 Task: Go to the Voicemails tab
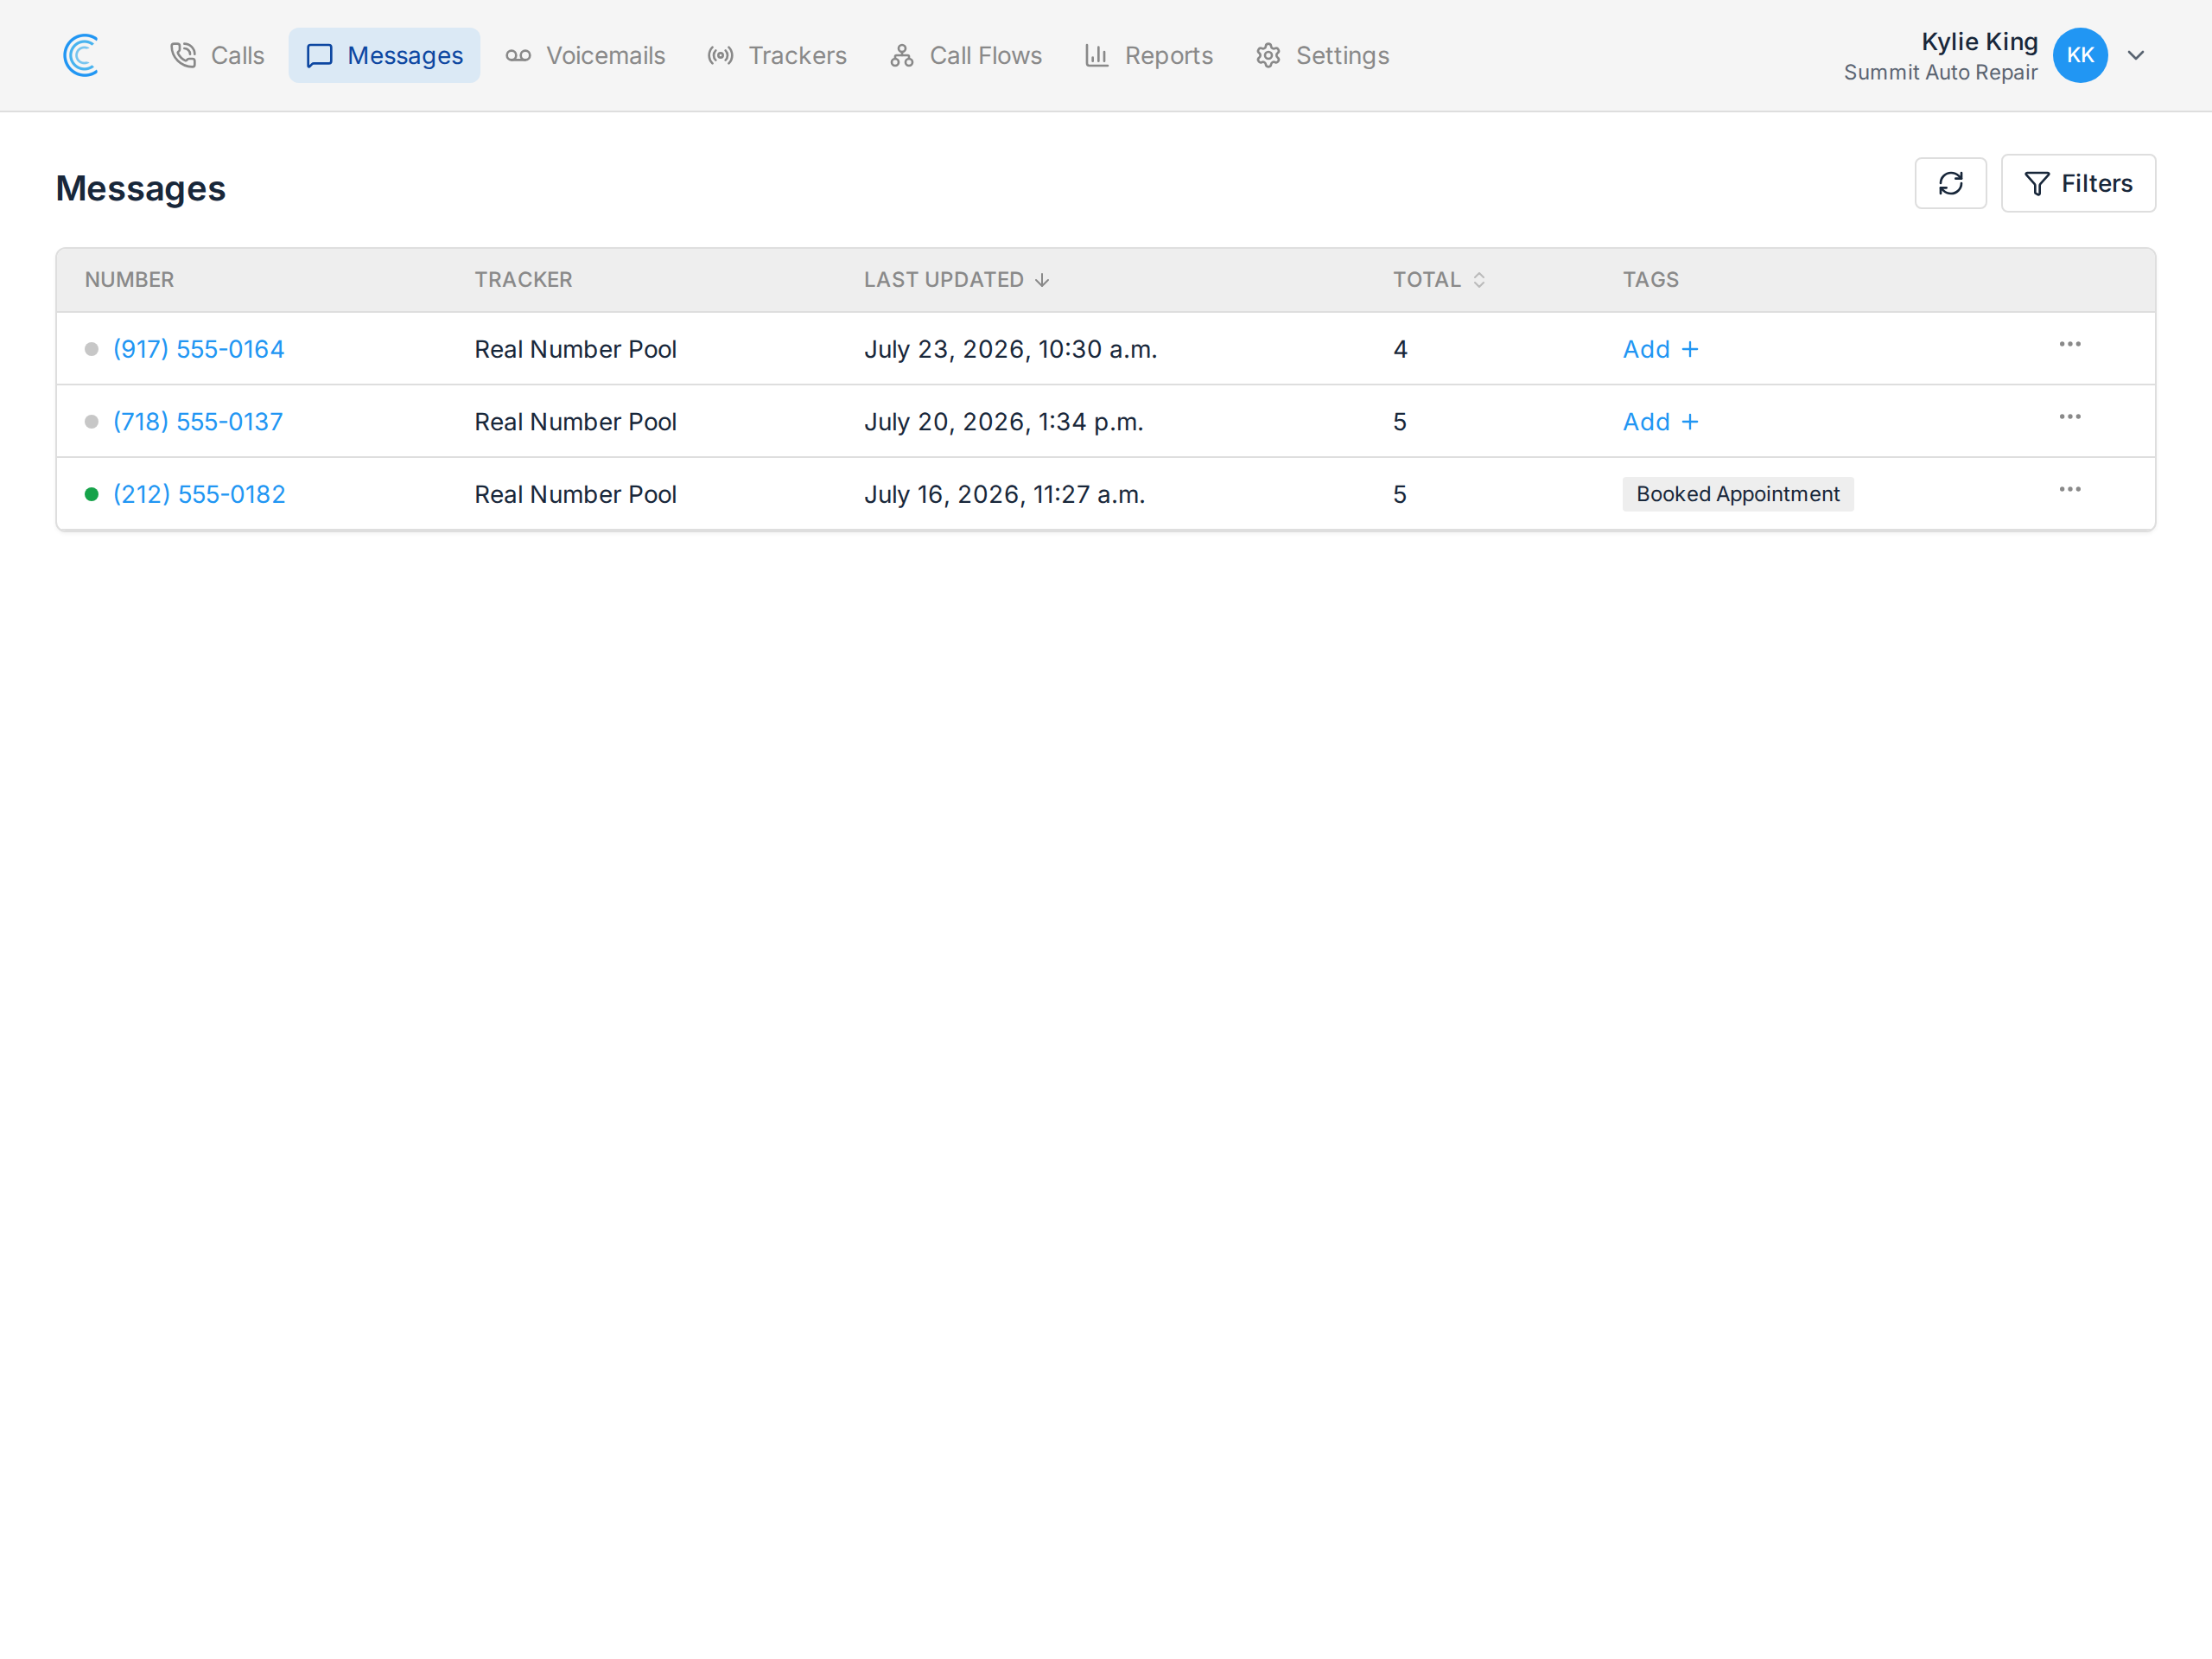[x=585, y=55]
